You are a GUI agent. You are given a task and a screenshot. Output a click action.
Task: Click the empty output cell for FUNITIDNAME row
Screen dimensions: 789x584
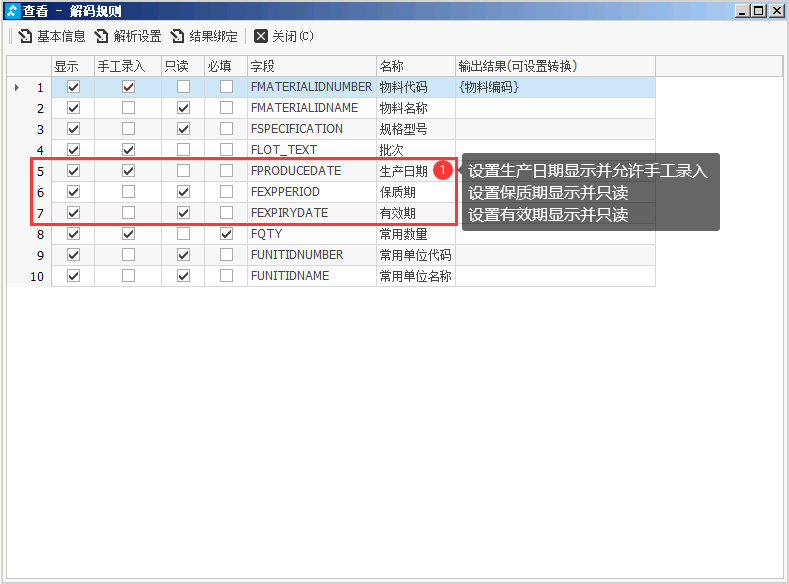click(556, 276)
